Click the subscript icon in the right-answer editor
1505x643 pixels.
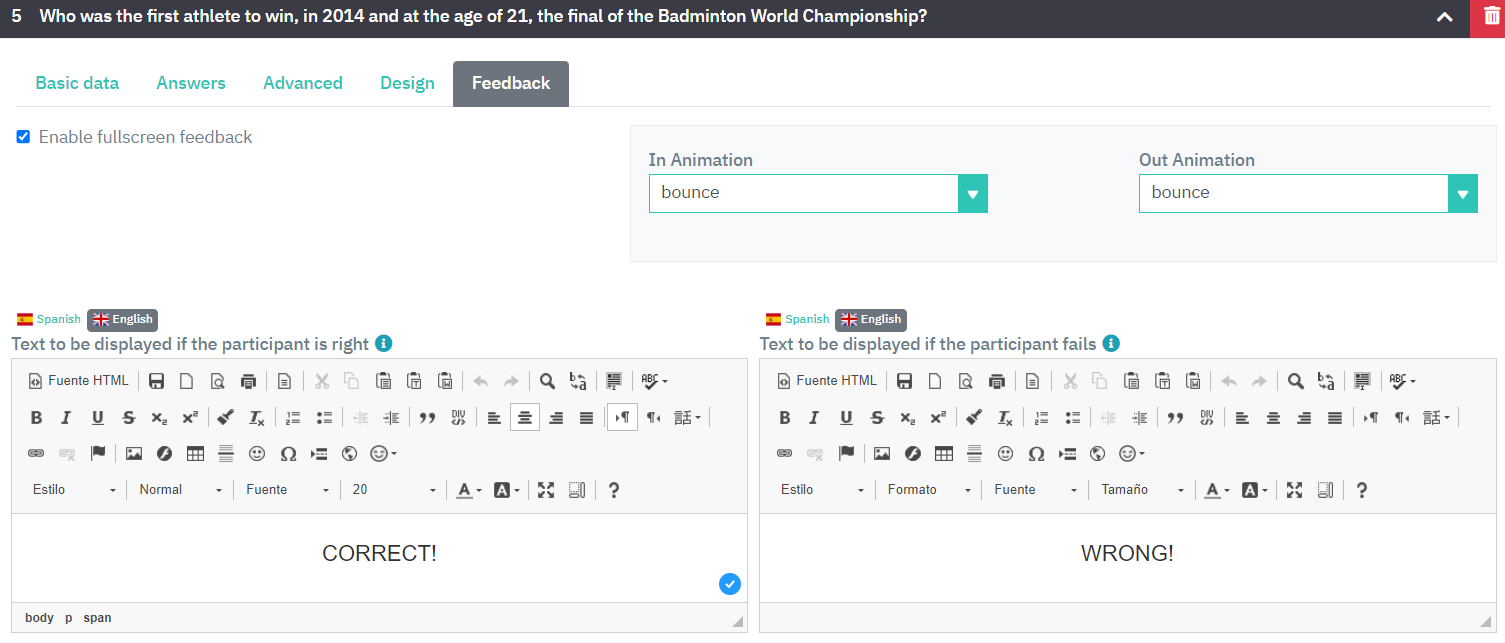point(159,418)
